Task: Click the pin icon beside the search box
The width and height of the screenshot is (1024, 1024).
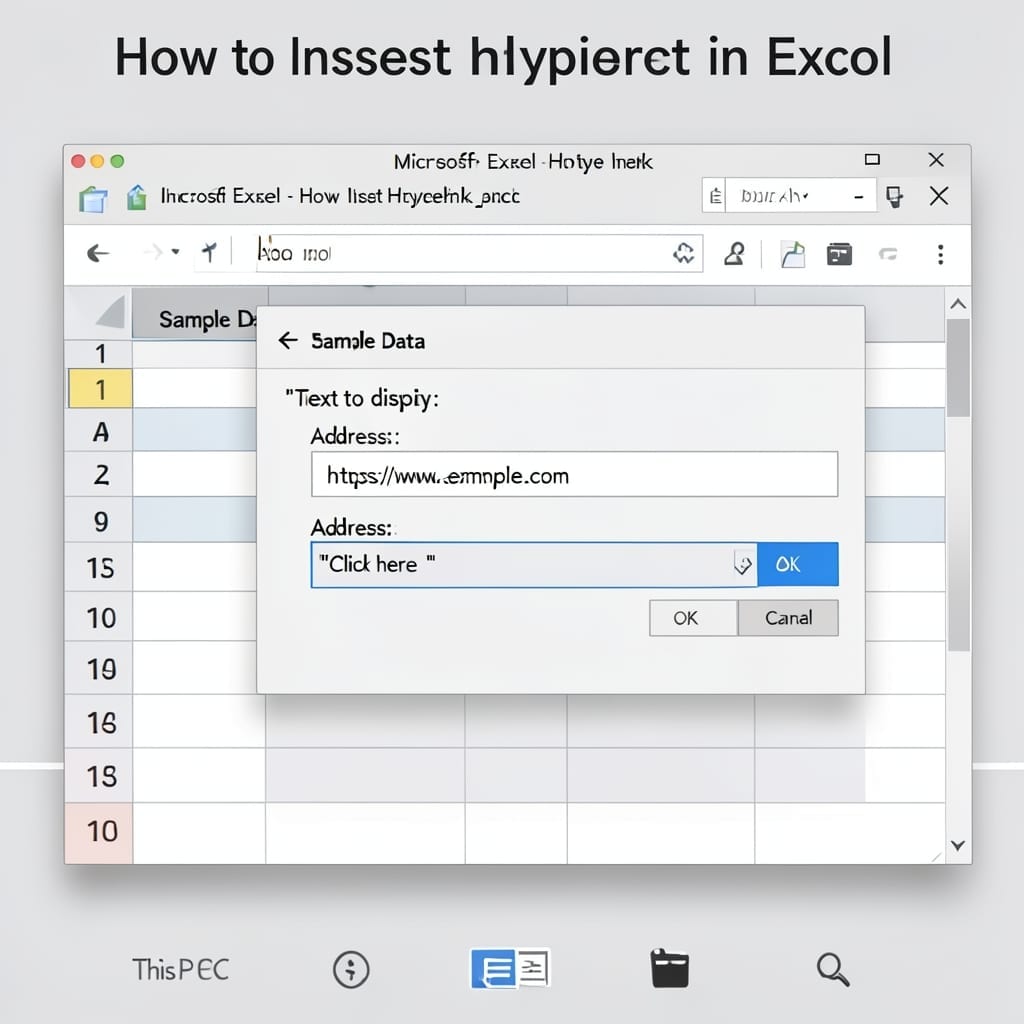Action: click(894, 197)
